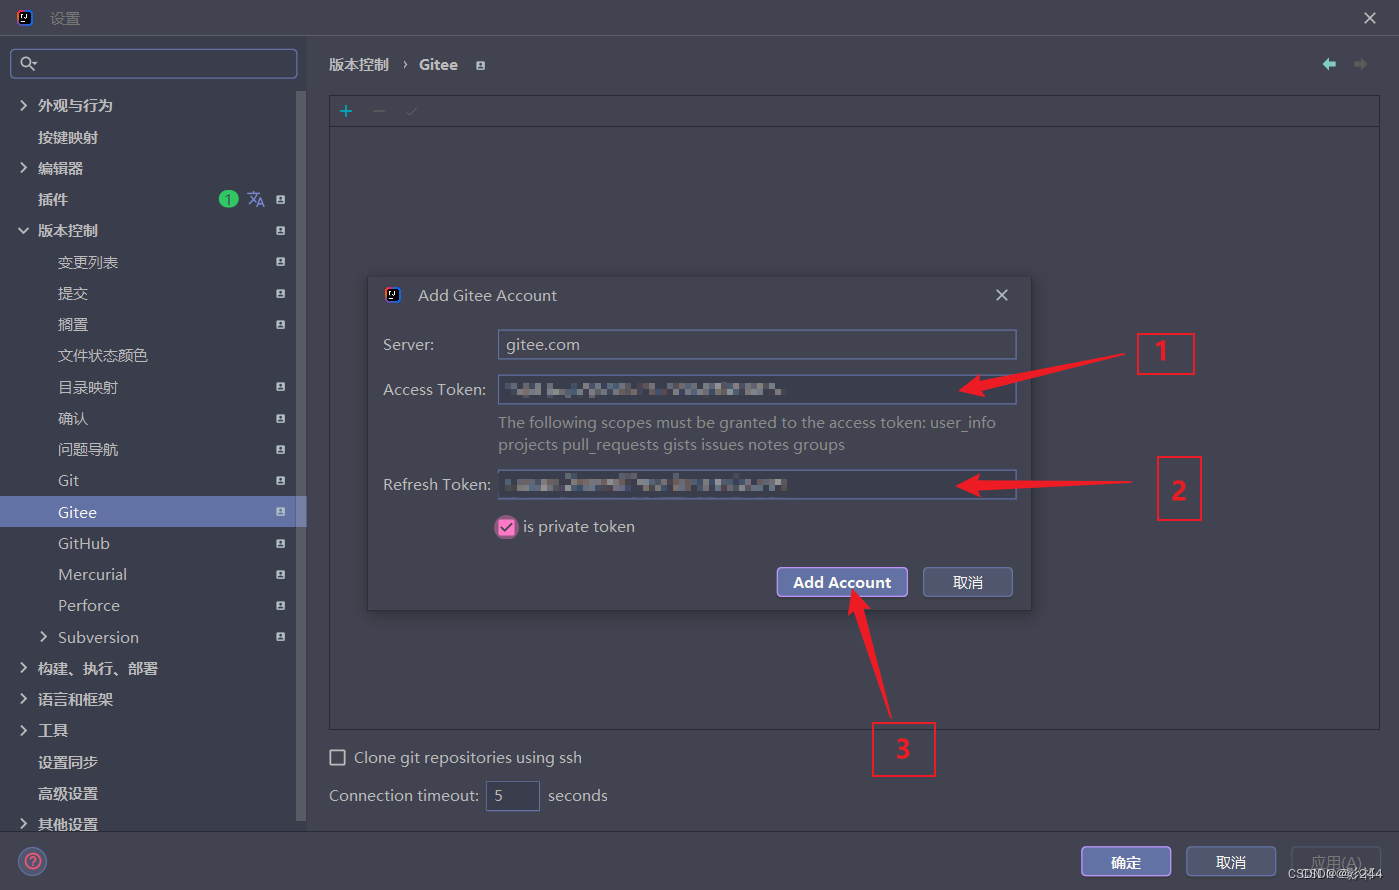Click the add account plus icon
The width and height of the screenshot is (1399, 890).
click(346, 111)
